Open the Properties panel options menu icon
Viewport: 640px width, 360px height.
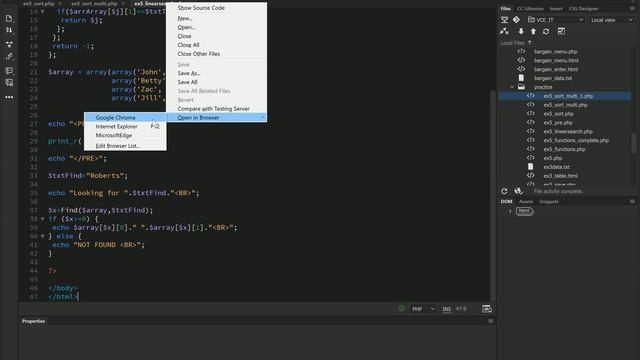(491, 321)
